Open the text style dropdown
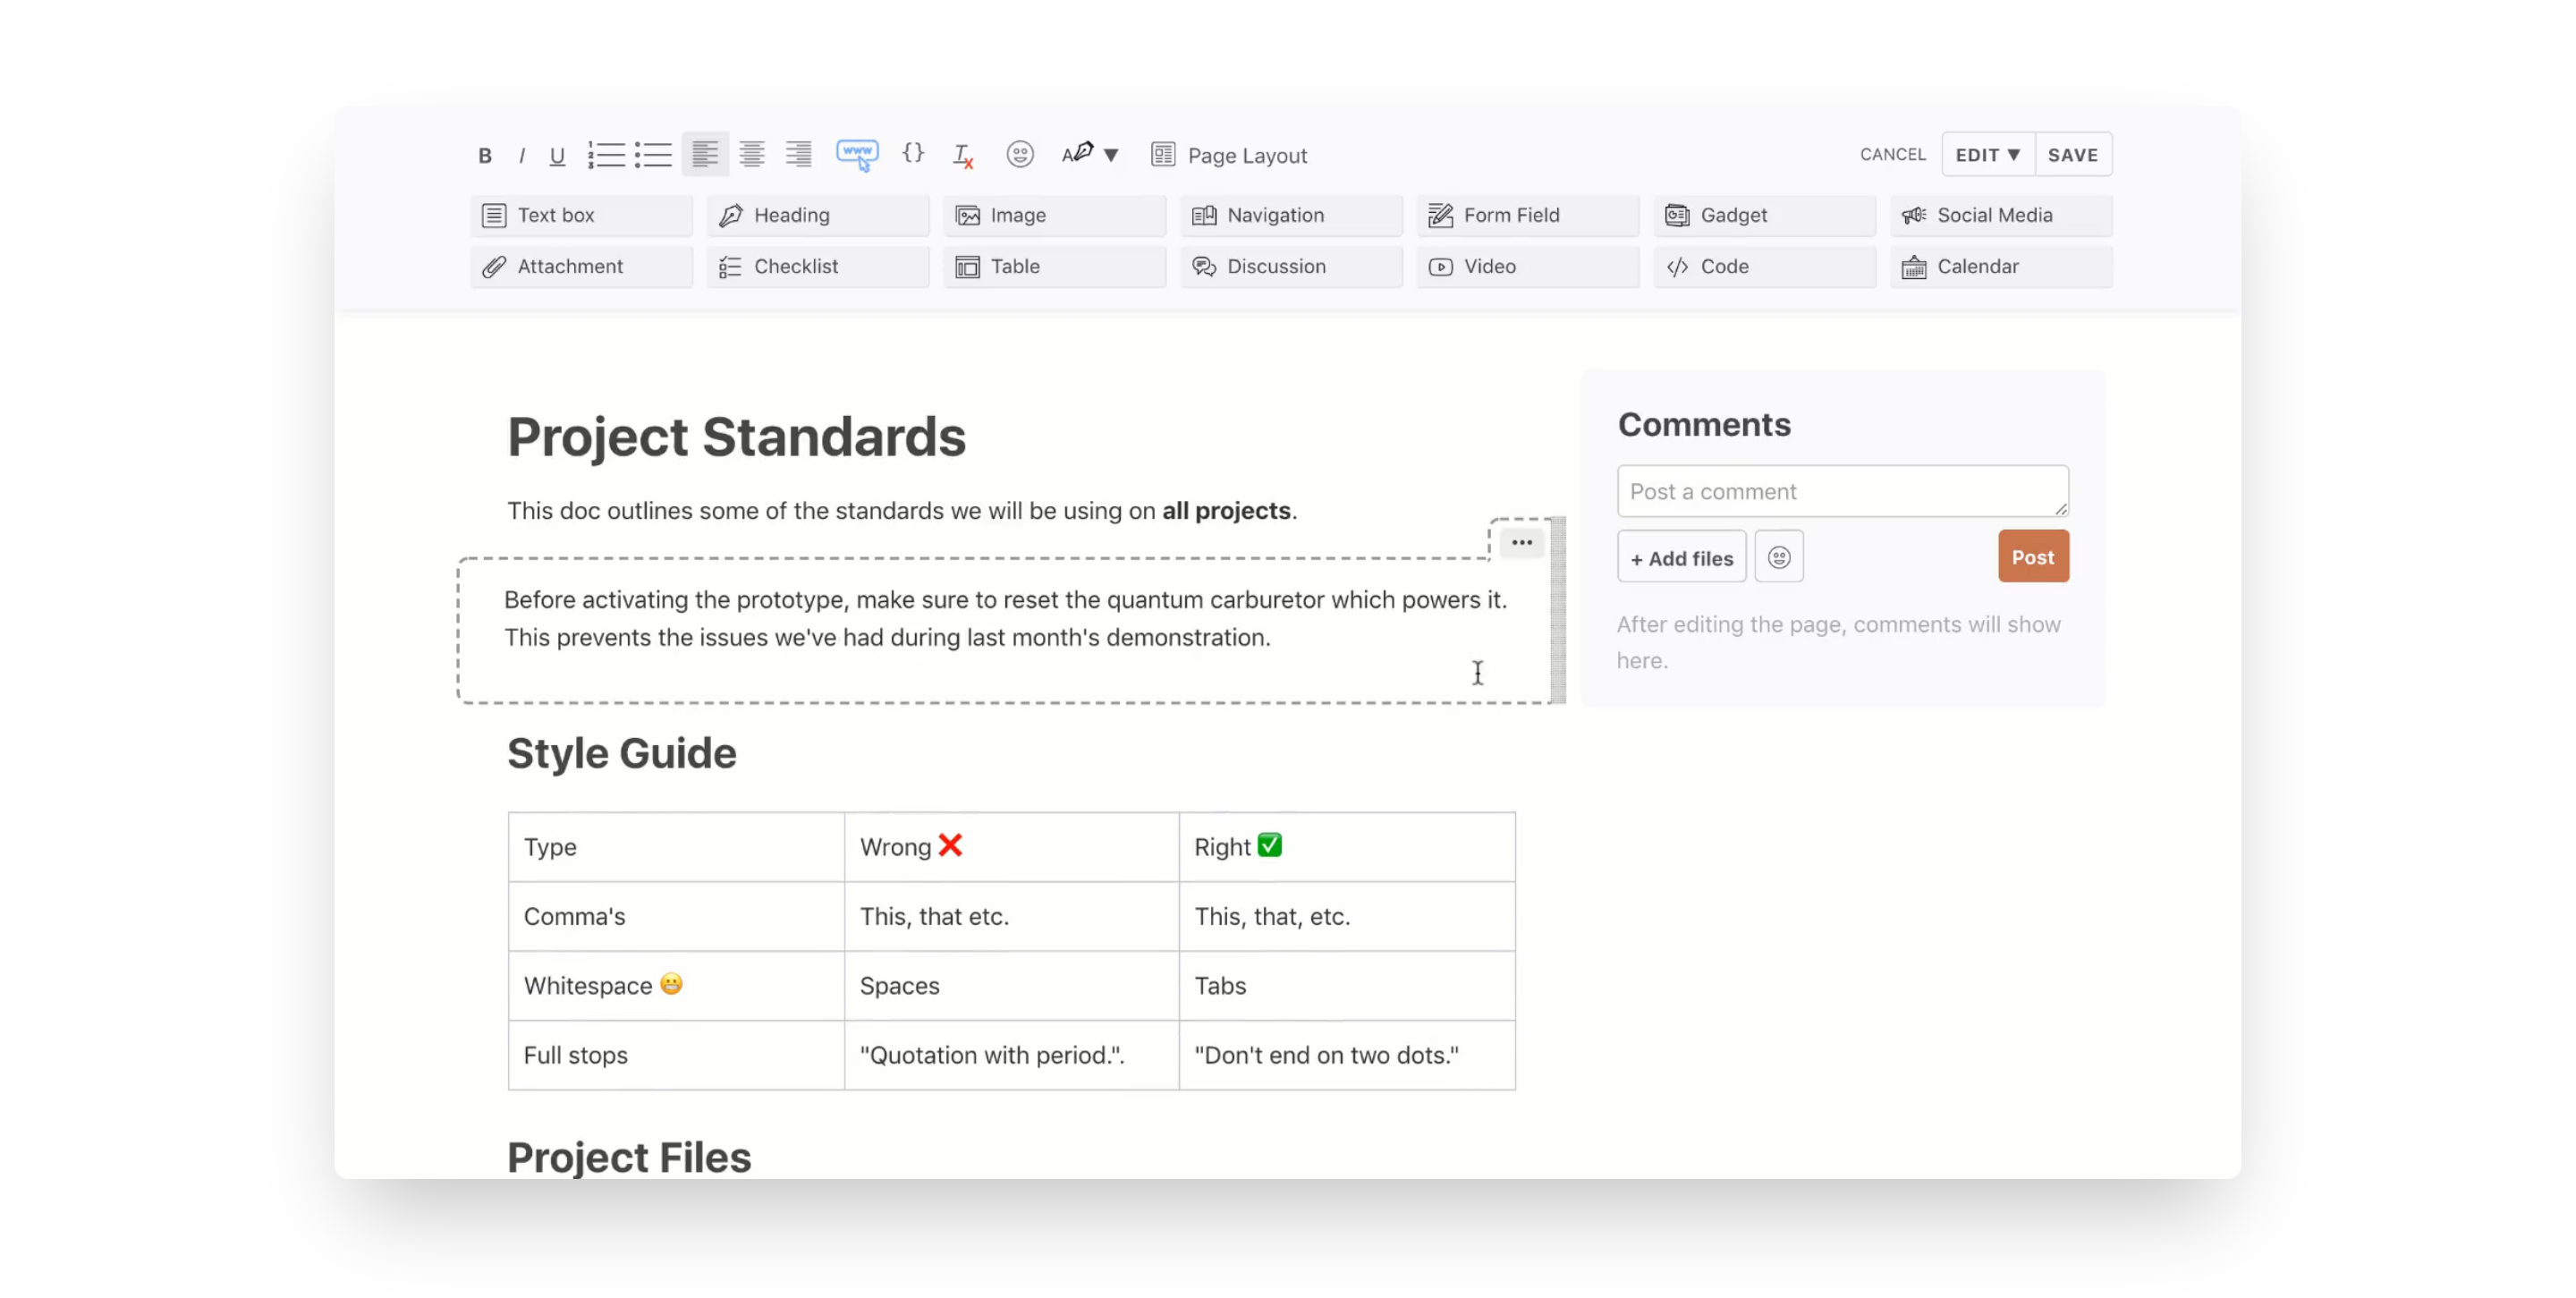This screenshot has width=2576, height=1298. pos(1090,154)
